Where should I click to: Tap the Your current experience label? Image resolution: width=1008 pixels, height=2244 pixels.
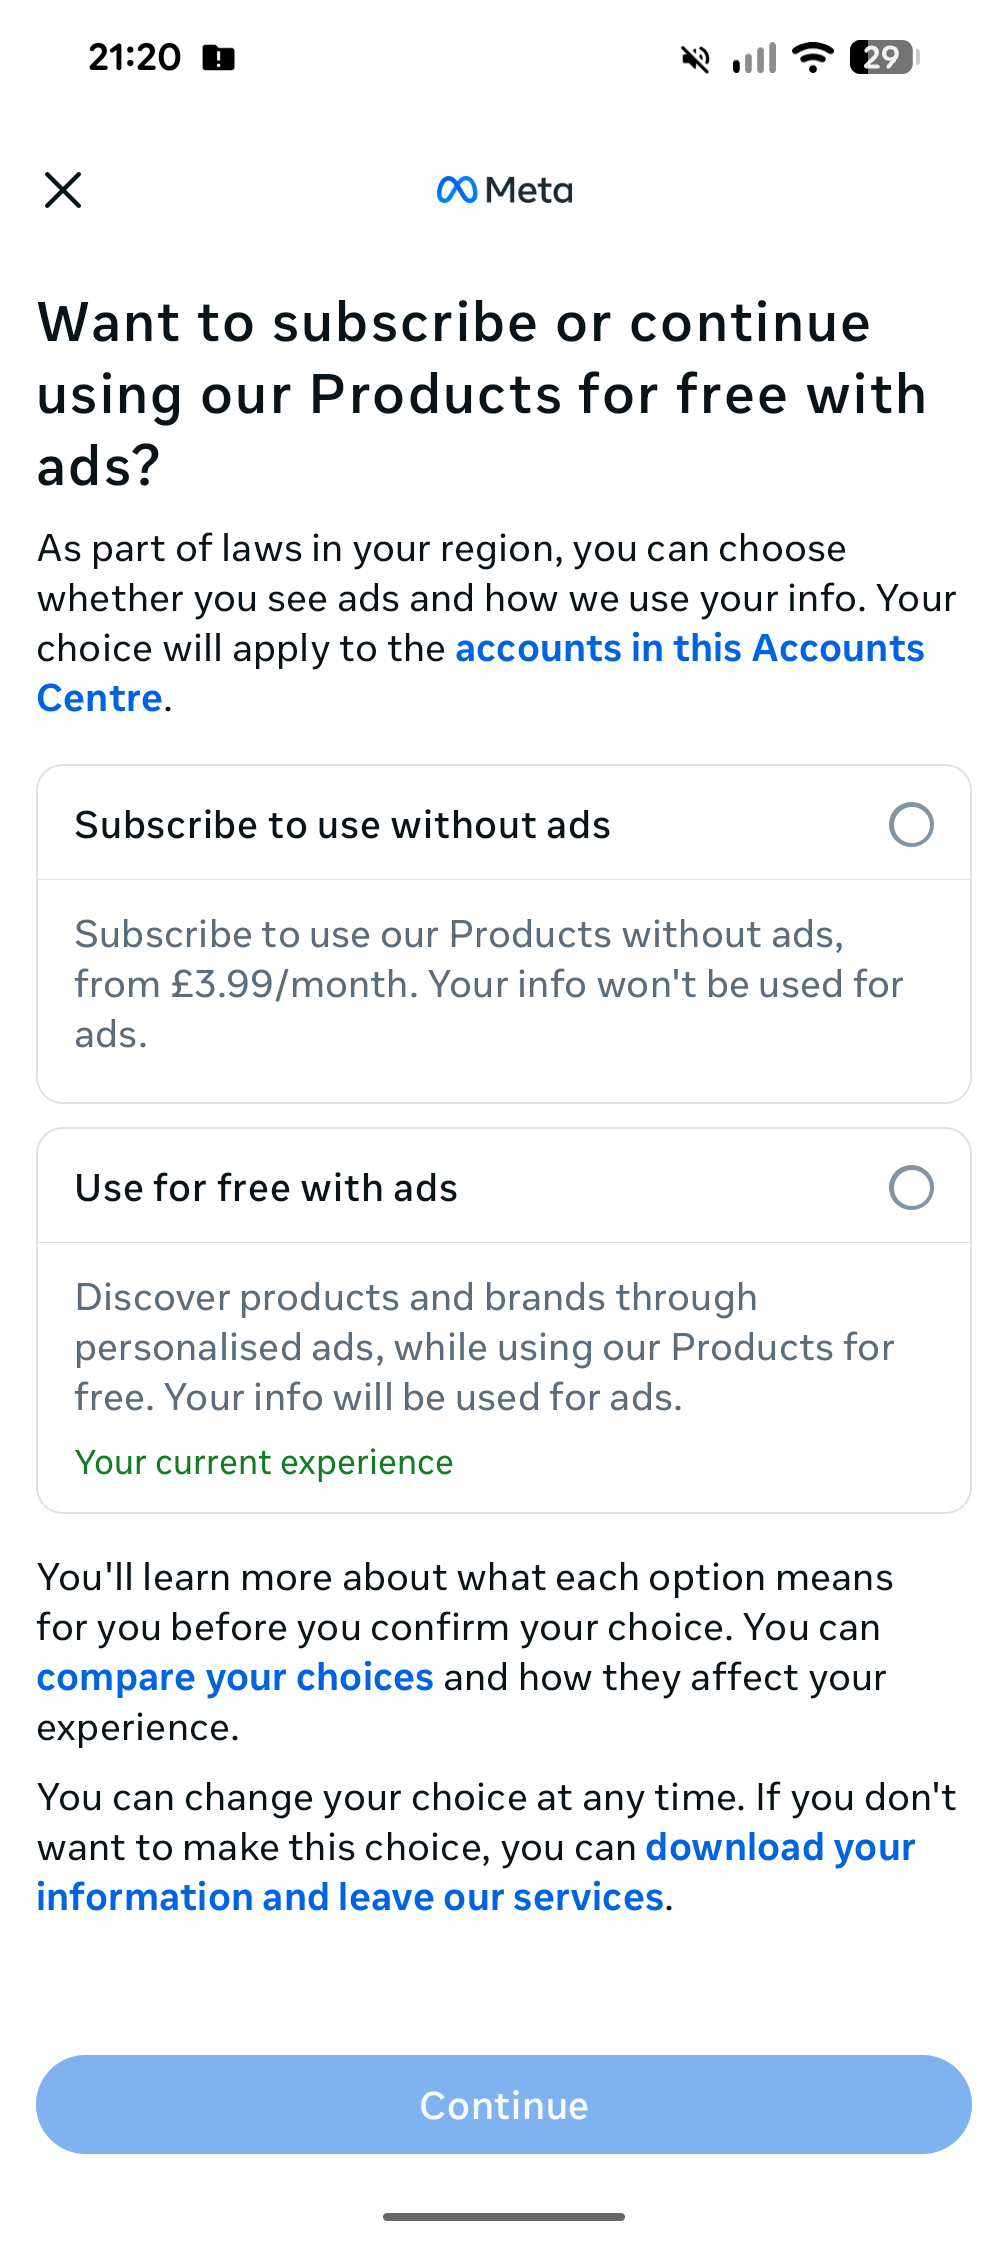pyautogui.click(x=264, y=1463)
